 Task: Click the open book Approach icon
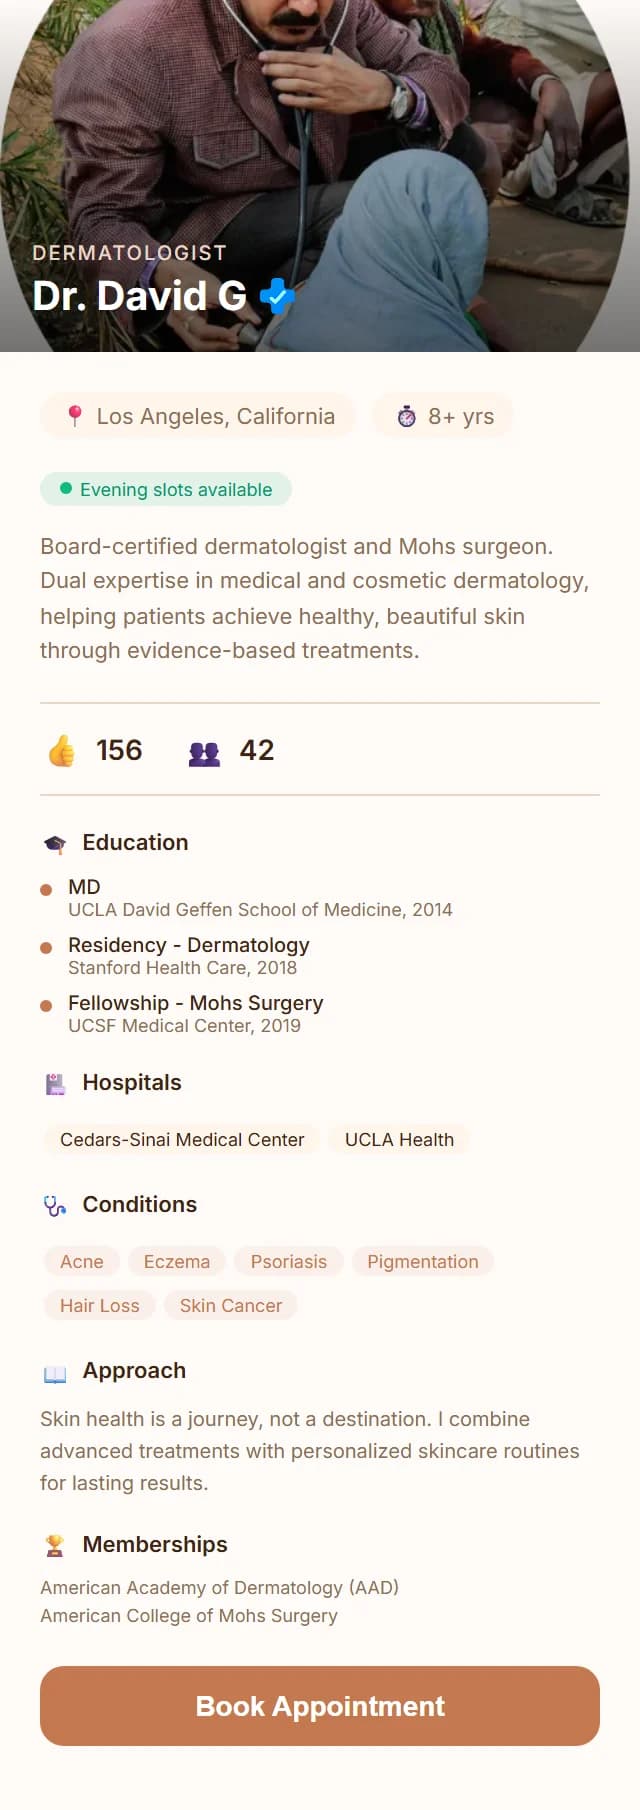tap(56, 1370)
